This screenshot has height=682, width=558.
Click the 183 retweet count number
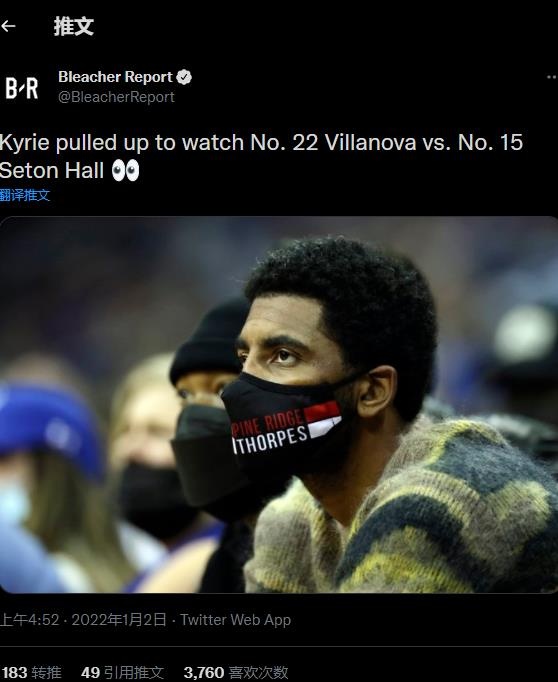[x=14, y=672]
